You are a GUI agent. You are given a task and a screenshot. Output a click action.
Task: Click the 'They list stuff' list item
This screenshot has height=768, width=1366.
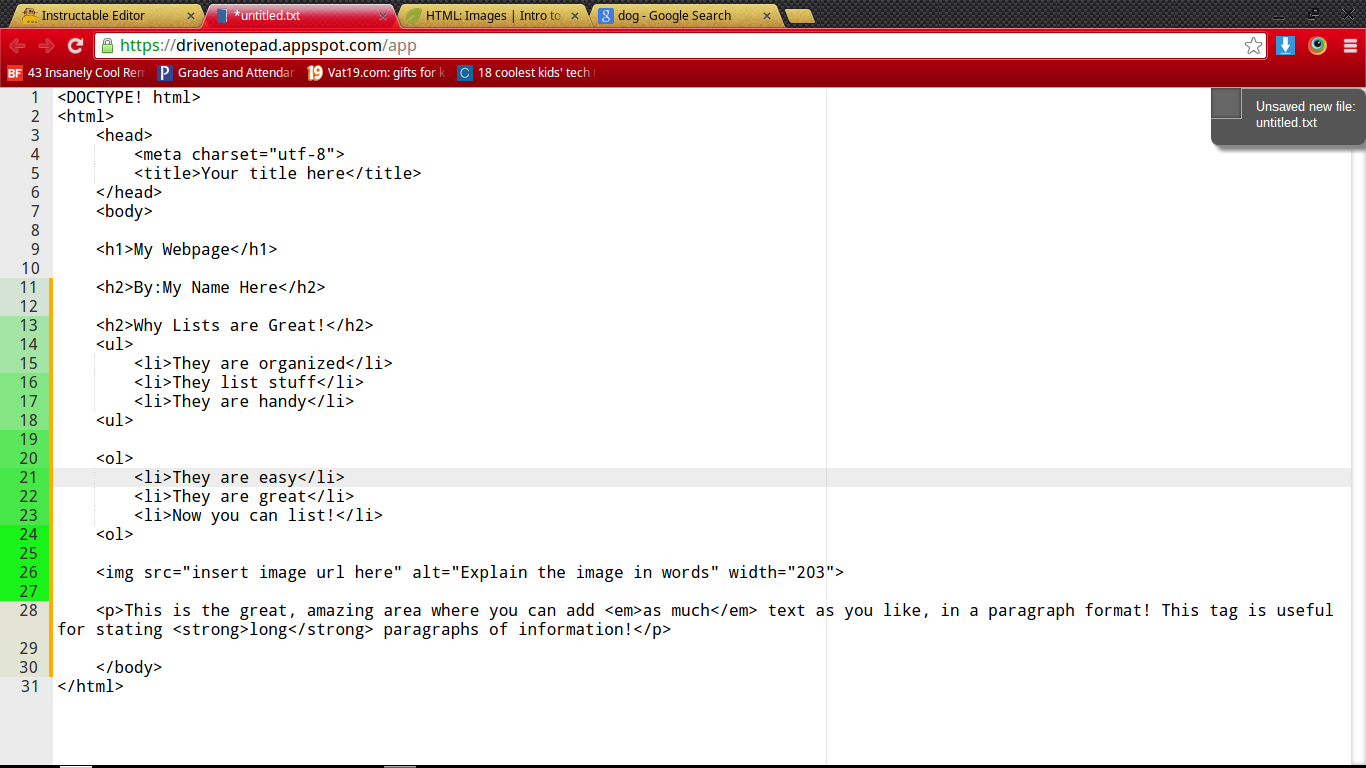(x=249, y=383)
